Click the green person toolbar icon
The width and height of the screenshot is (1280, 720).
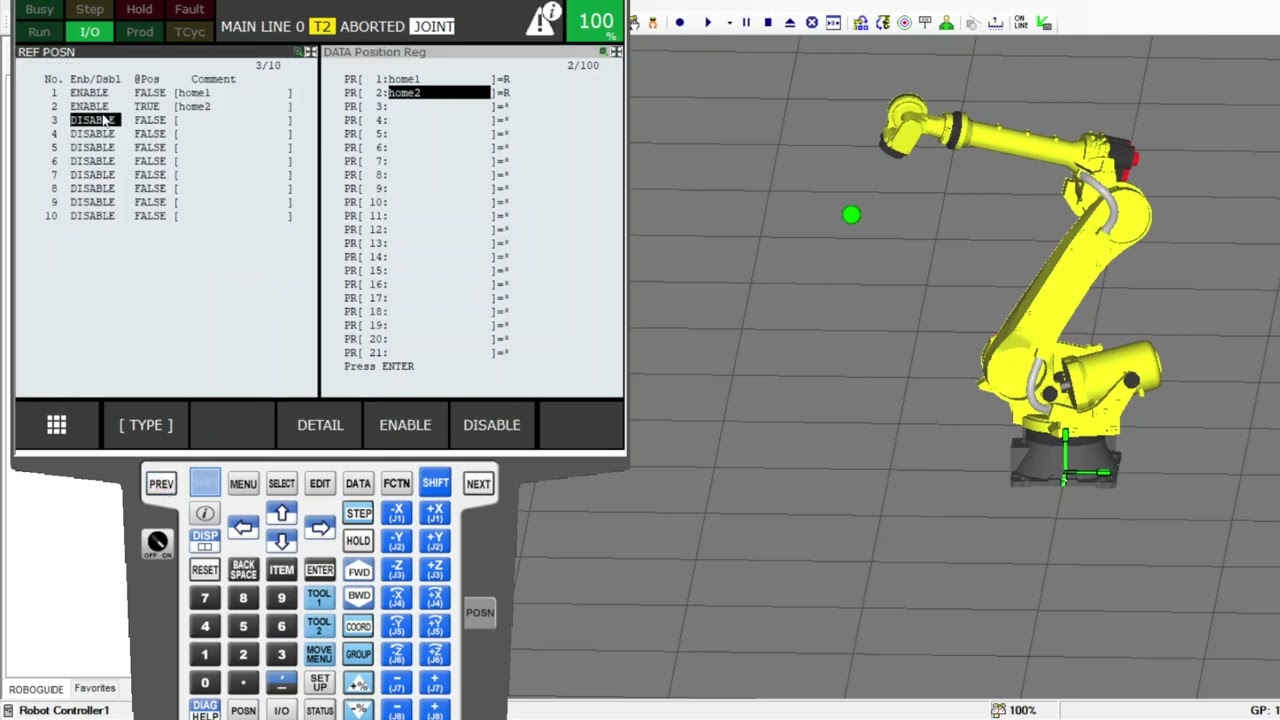click(x=946, y=22)
